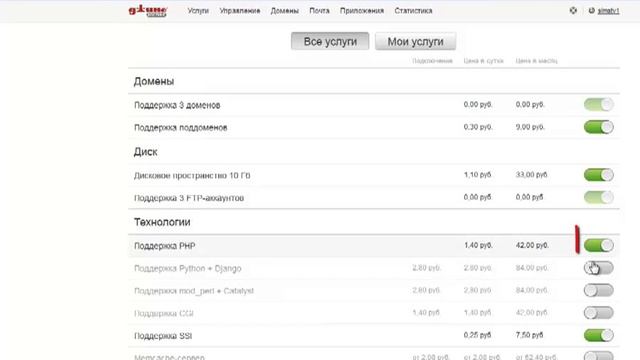
Task: Click the power icon beside the username
Action: coord(591,11)
